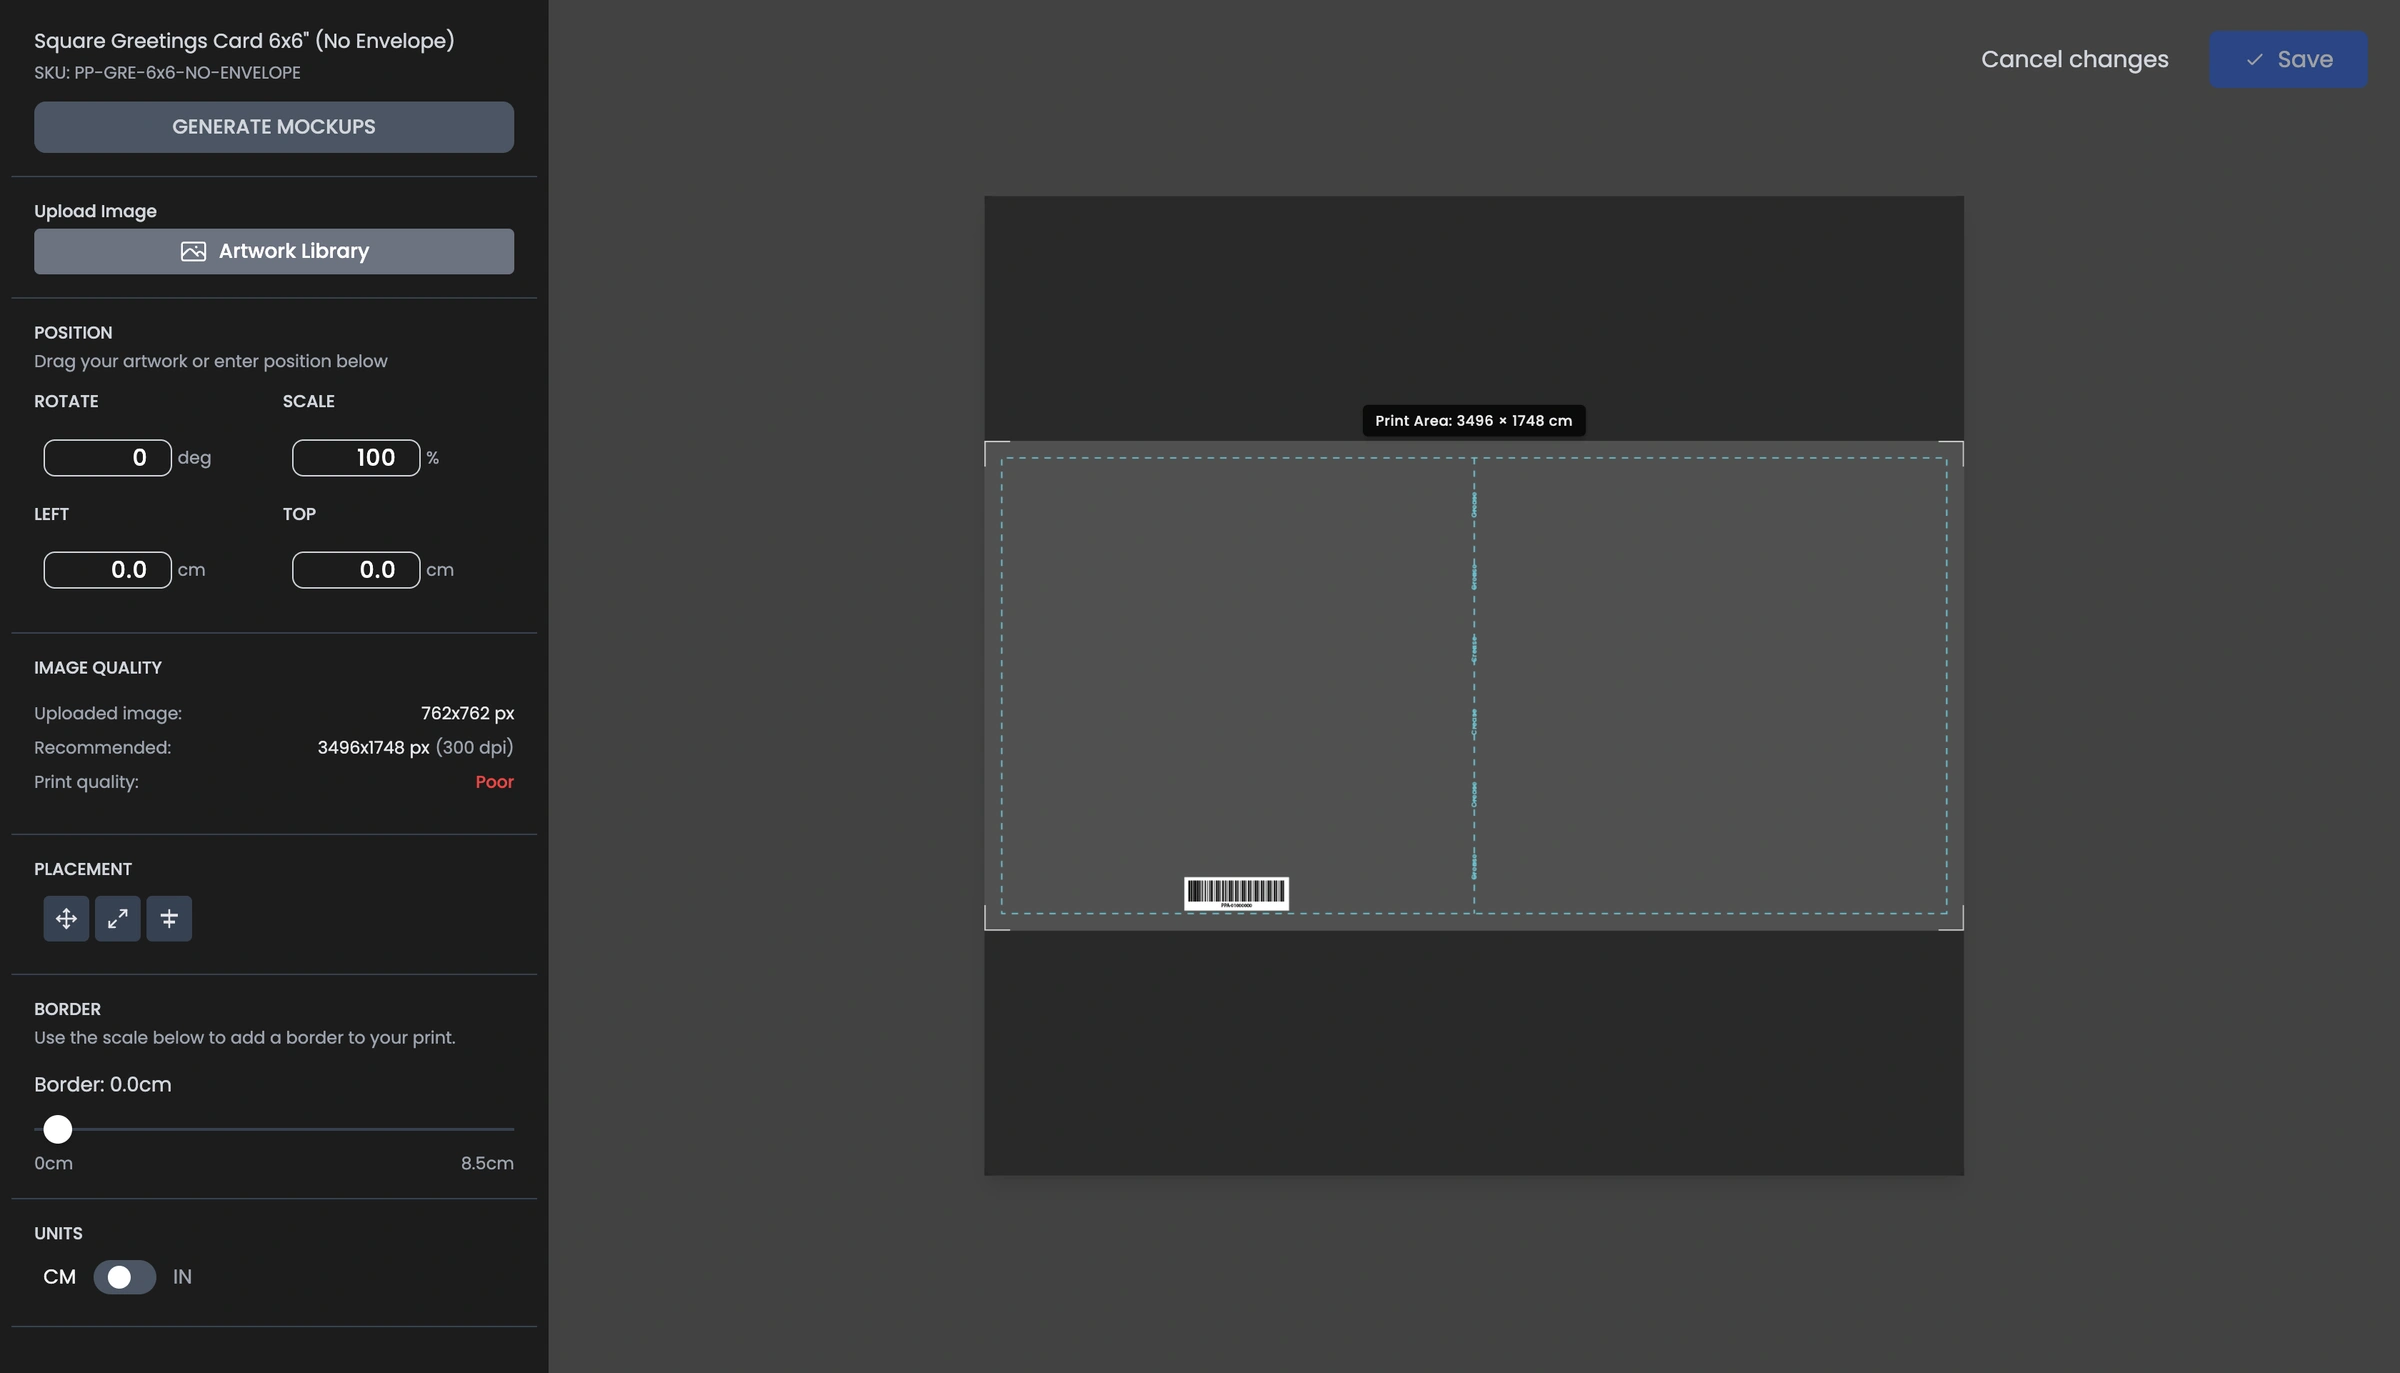2400x1373 pixels.
Task: Open the Artwork Library
Action: pyautogui.click(x=274, y=251)
